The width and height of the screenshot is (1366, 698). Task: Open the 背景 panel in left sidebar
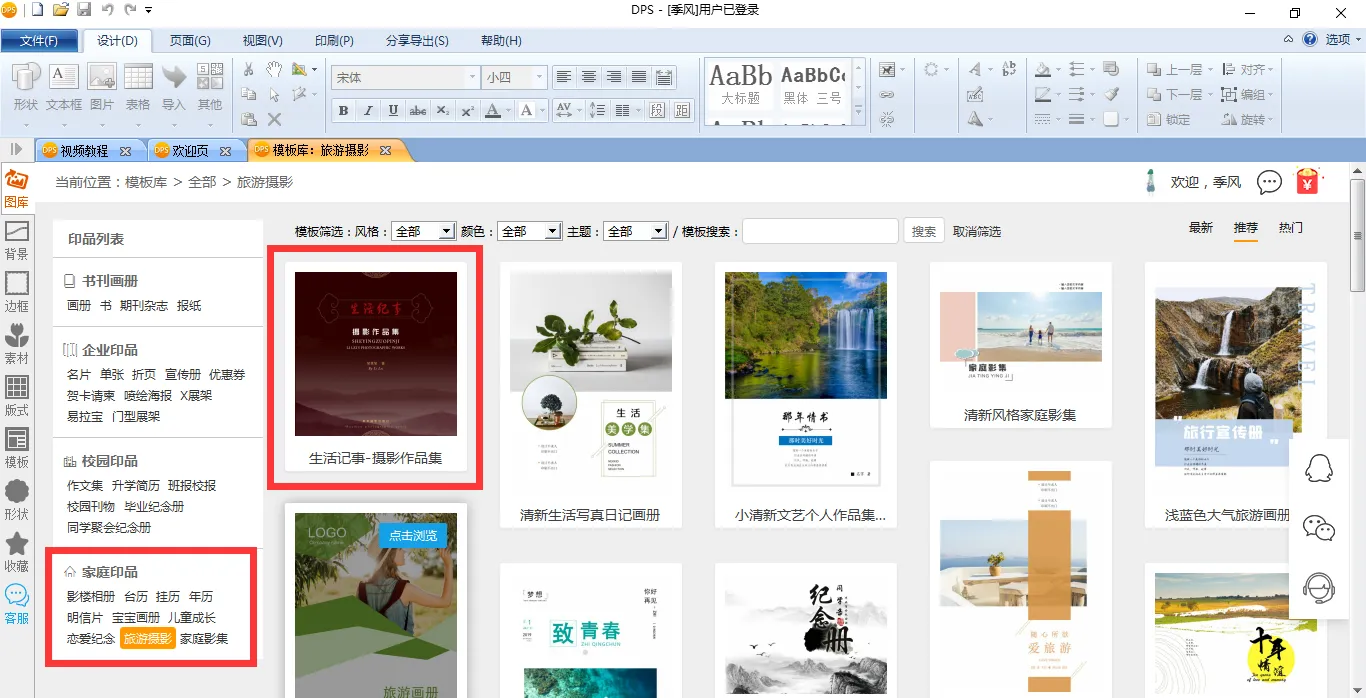point(17,240)
